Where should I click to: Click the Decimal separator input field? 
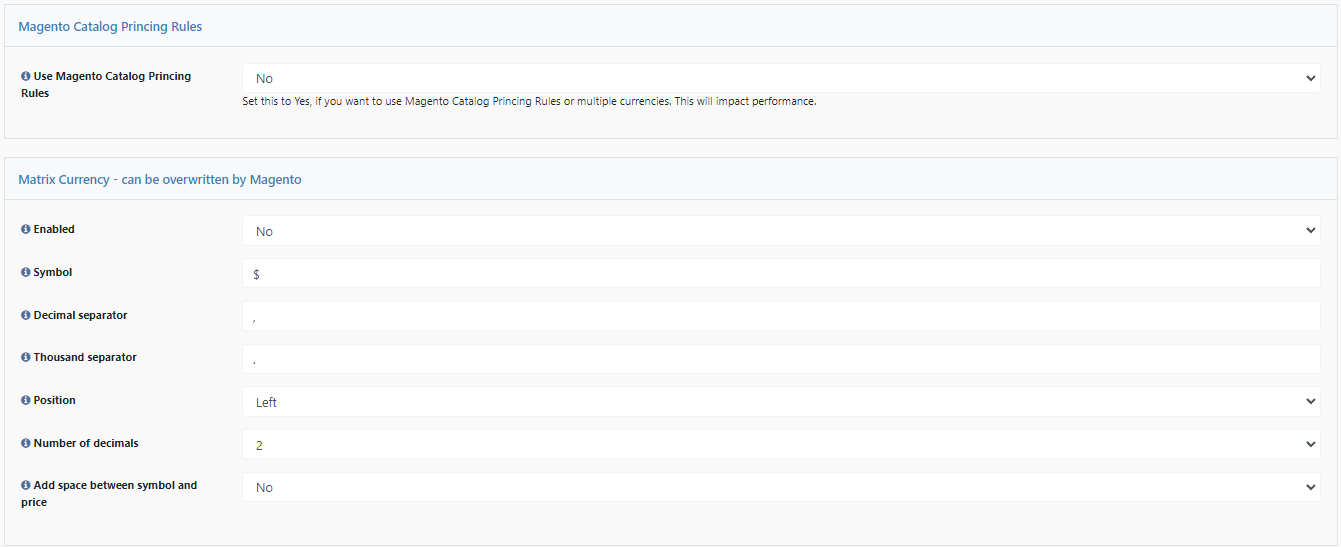(781, 316)
